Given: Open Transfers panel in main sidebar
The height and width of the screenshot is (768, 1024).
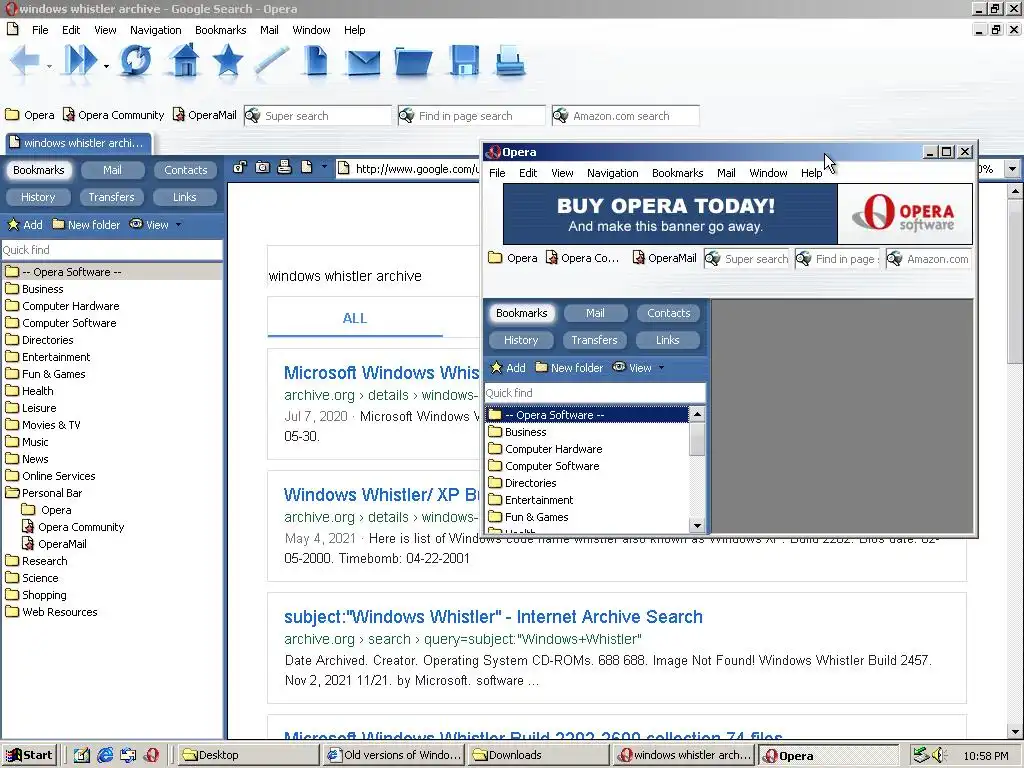Looking at the screenshot, I should pyautogui.click(x=112, y=197).
